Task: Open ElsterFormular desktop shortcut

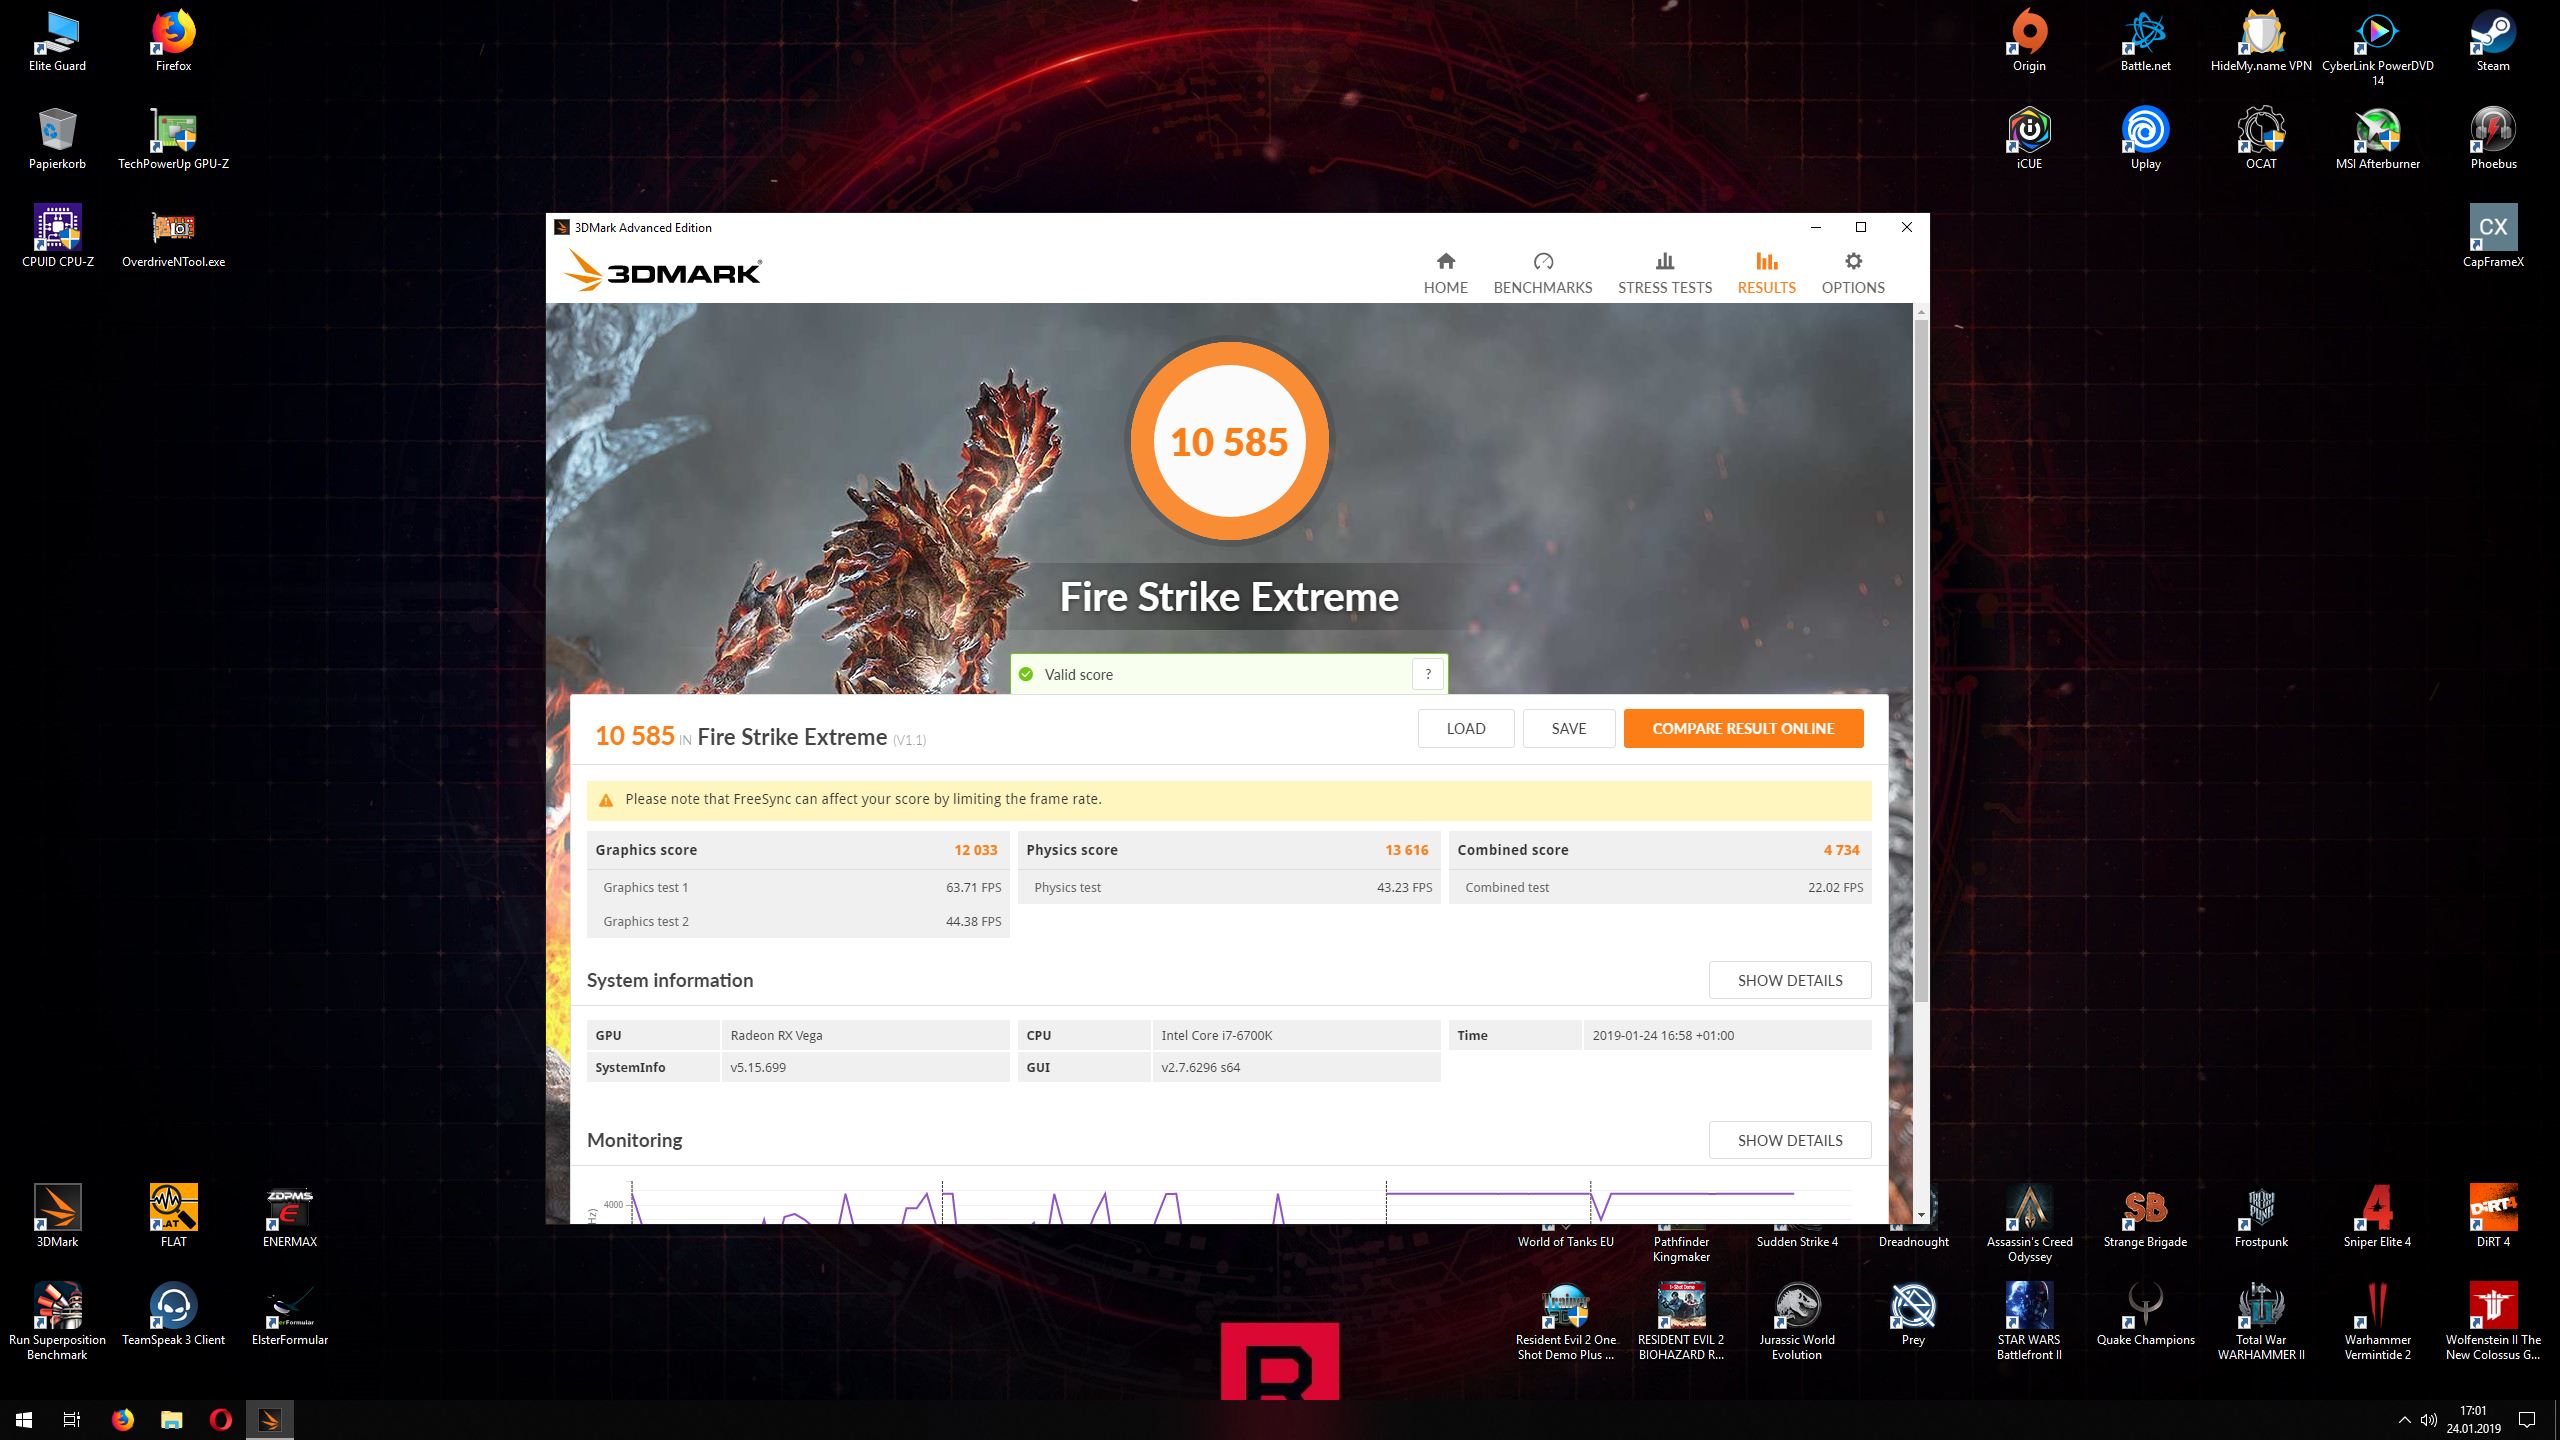Action: coord(289,1316)
